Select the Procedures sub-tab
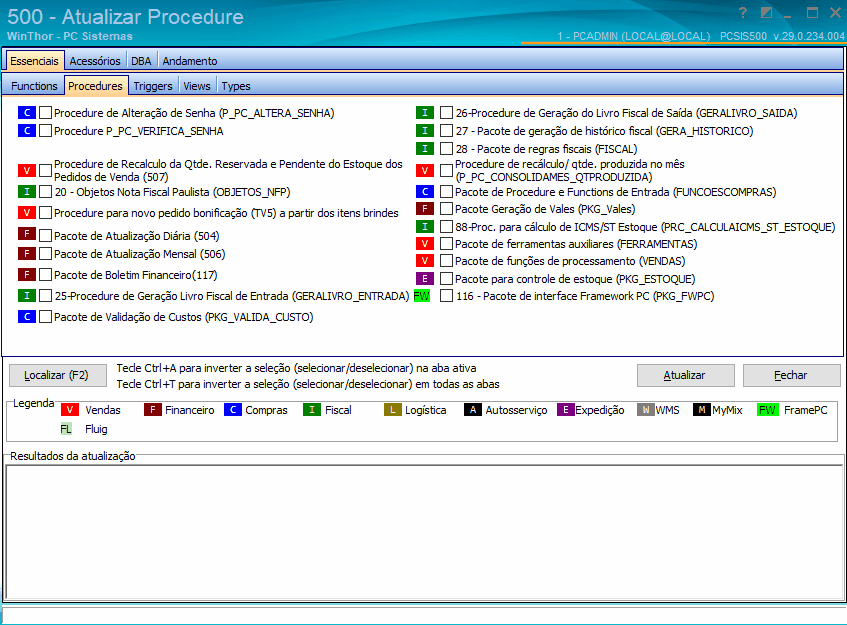Viewport: 847px width, 625px height. pos(96,86)
